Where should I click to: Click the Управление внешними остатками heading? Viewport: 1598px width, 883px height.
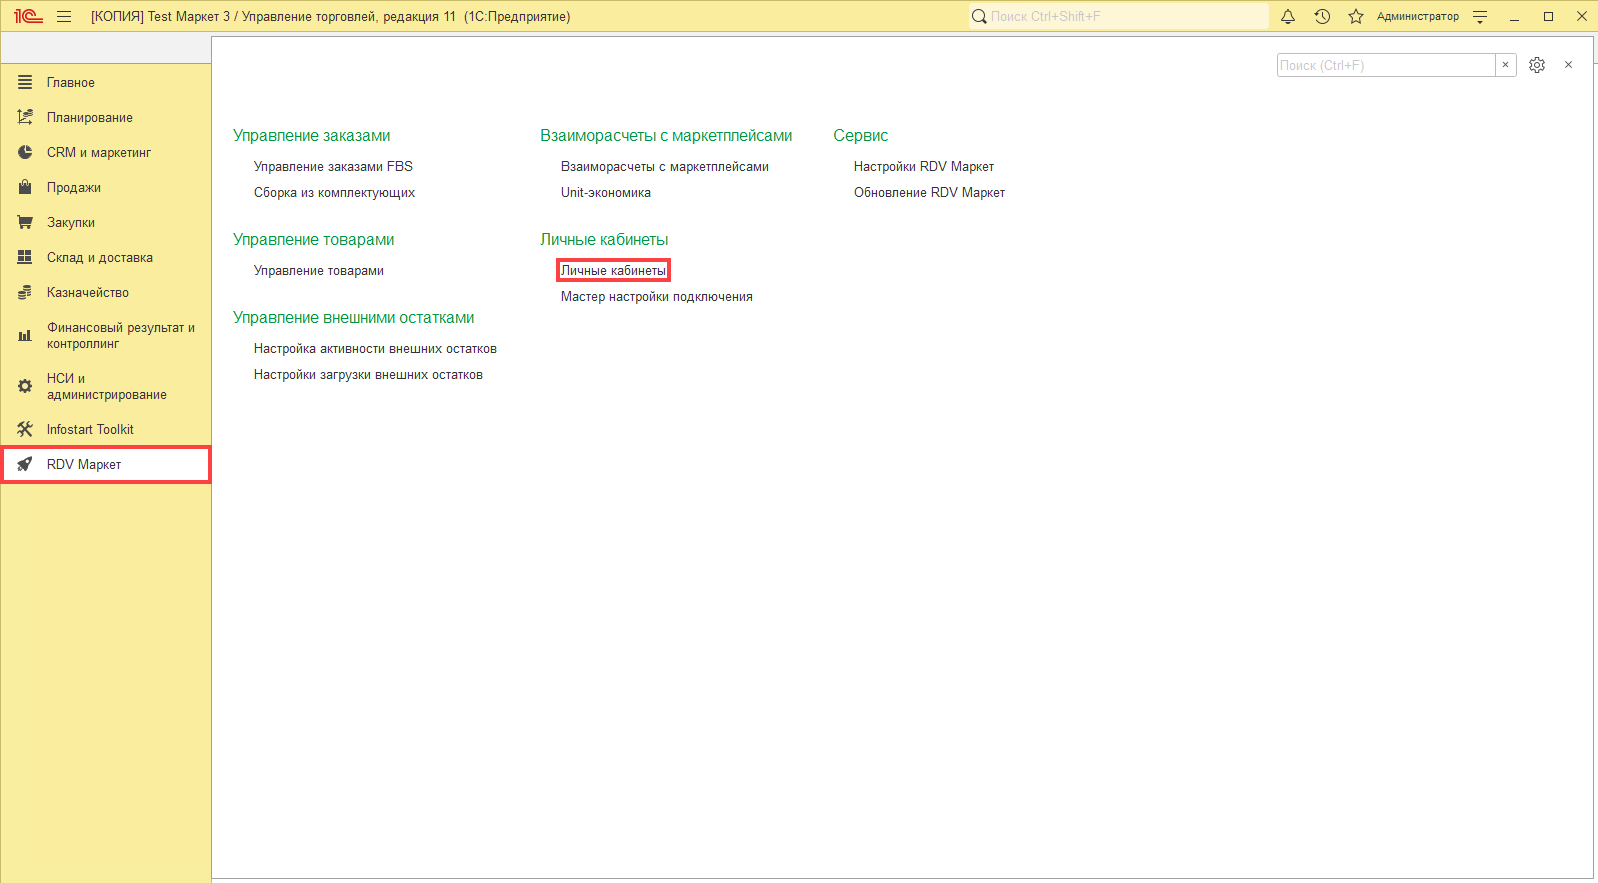point(354,317)
